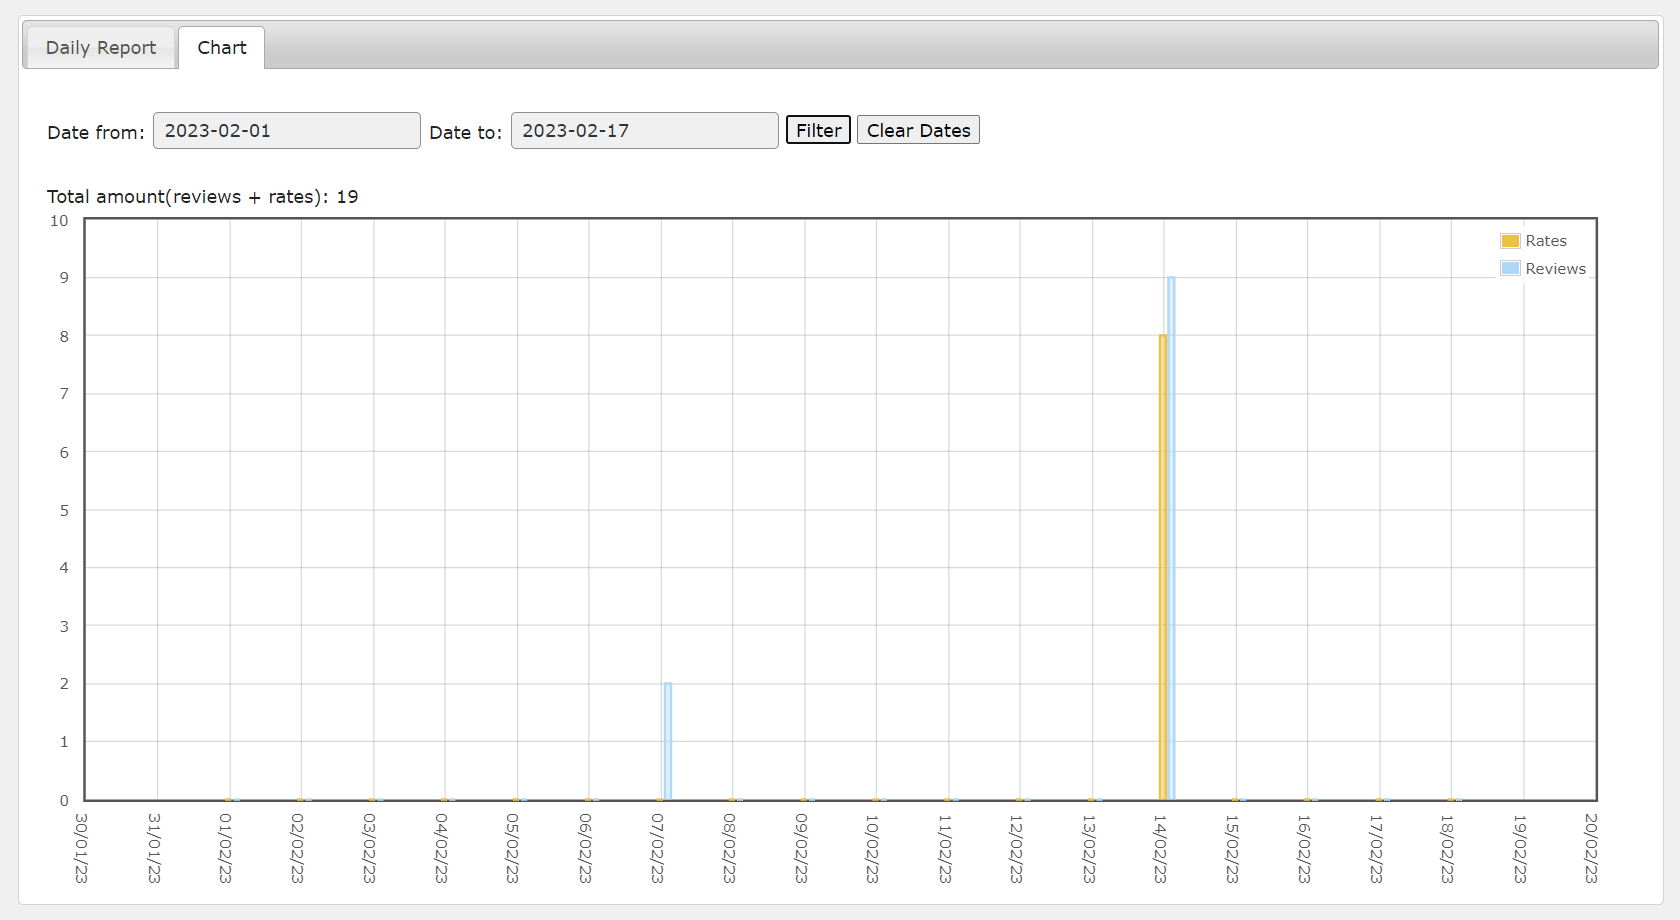Select the blue Reviews bar on 14/02/23

(1171, 538)
